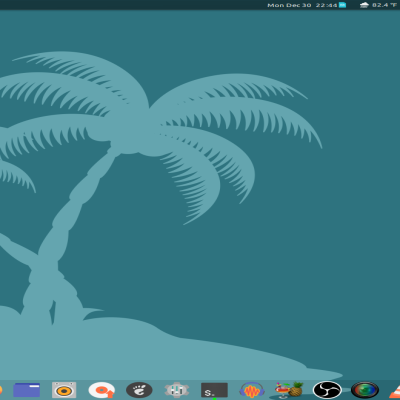The image size is (400, 400).
Task: Click the GNOME foot icon in dock
Action: (x=139, y=390)
